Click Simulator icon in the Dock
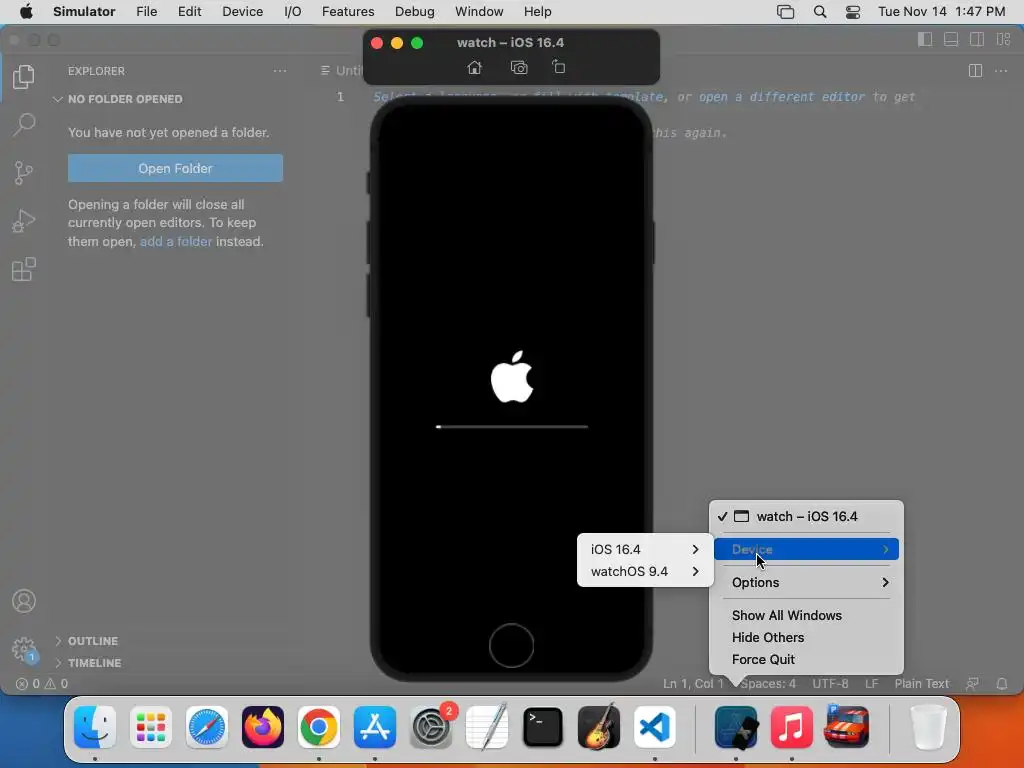1024x768 pixels. [x=736, y=727]
